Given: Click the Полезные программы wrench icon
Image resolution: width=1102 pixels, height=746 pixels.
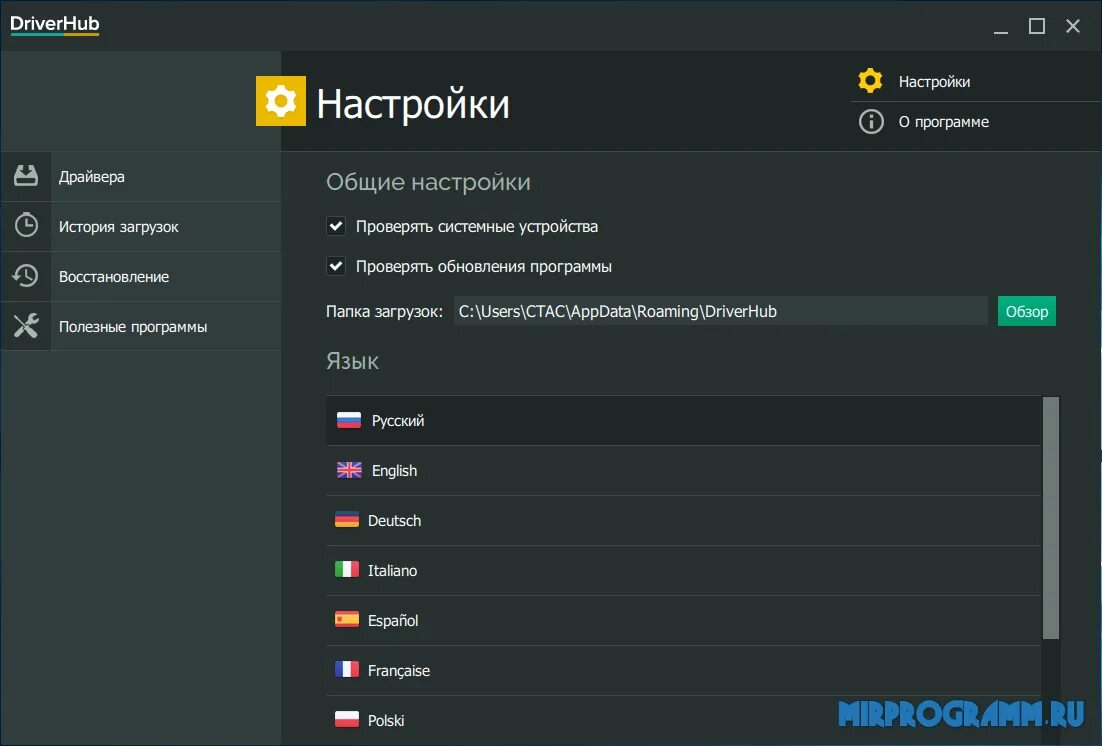Looking at the screenshot, I should [x=26, y=326].
